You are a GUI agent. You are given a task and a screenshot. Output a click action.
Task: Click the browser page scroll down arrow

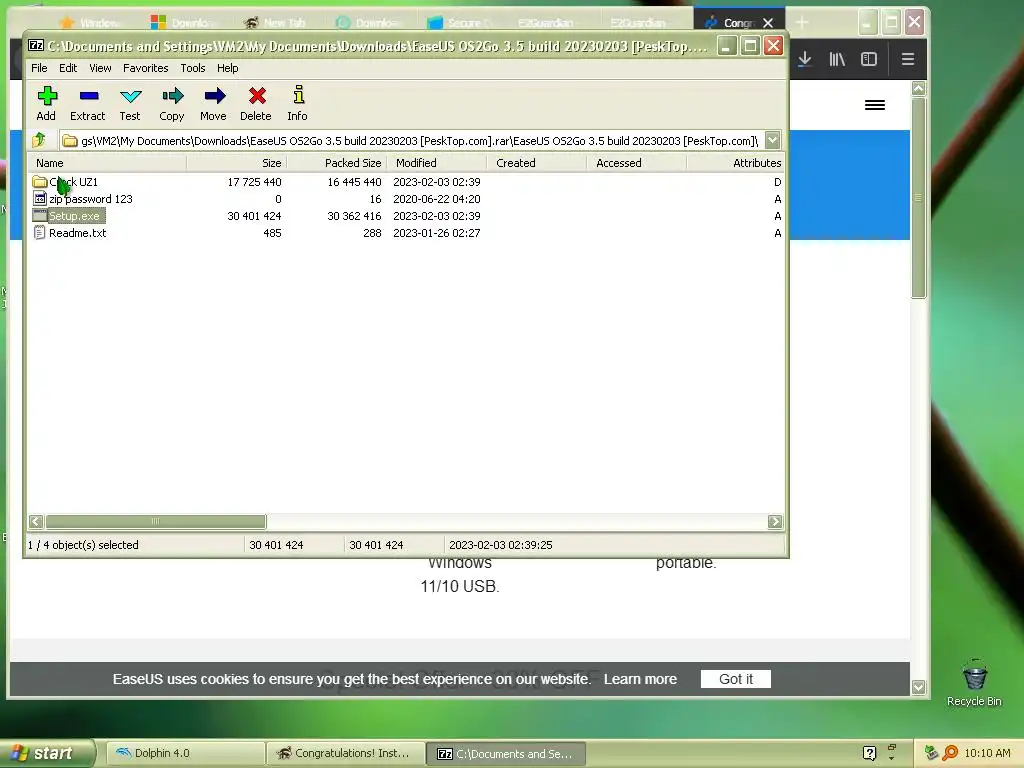click(918, 687)
